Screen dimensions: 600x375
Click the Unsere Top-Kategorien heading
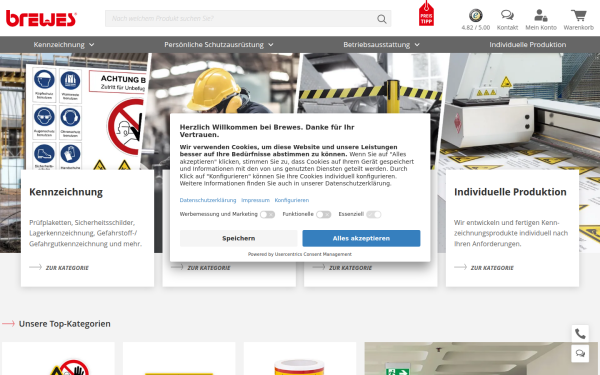(x=64, y=324)
